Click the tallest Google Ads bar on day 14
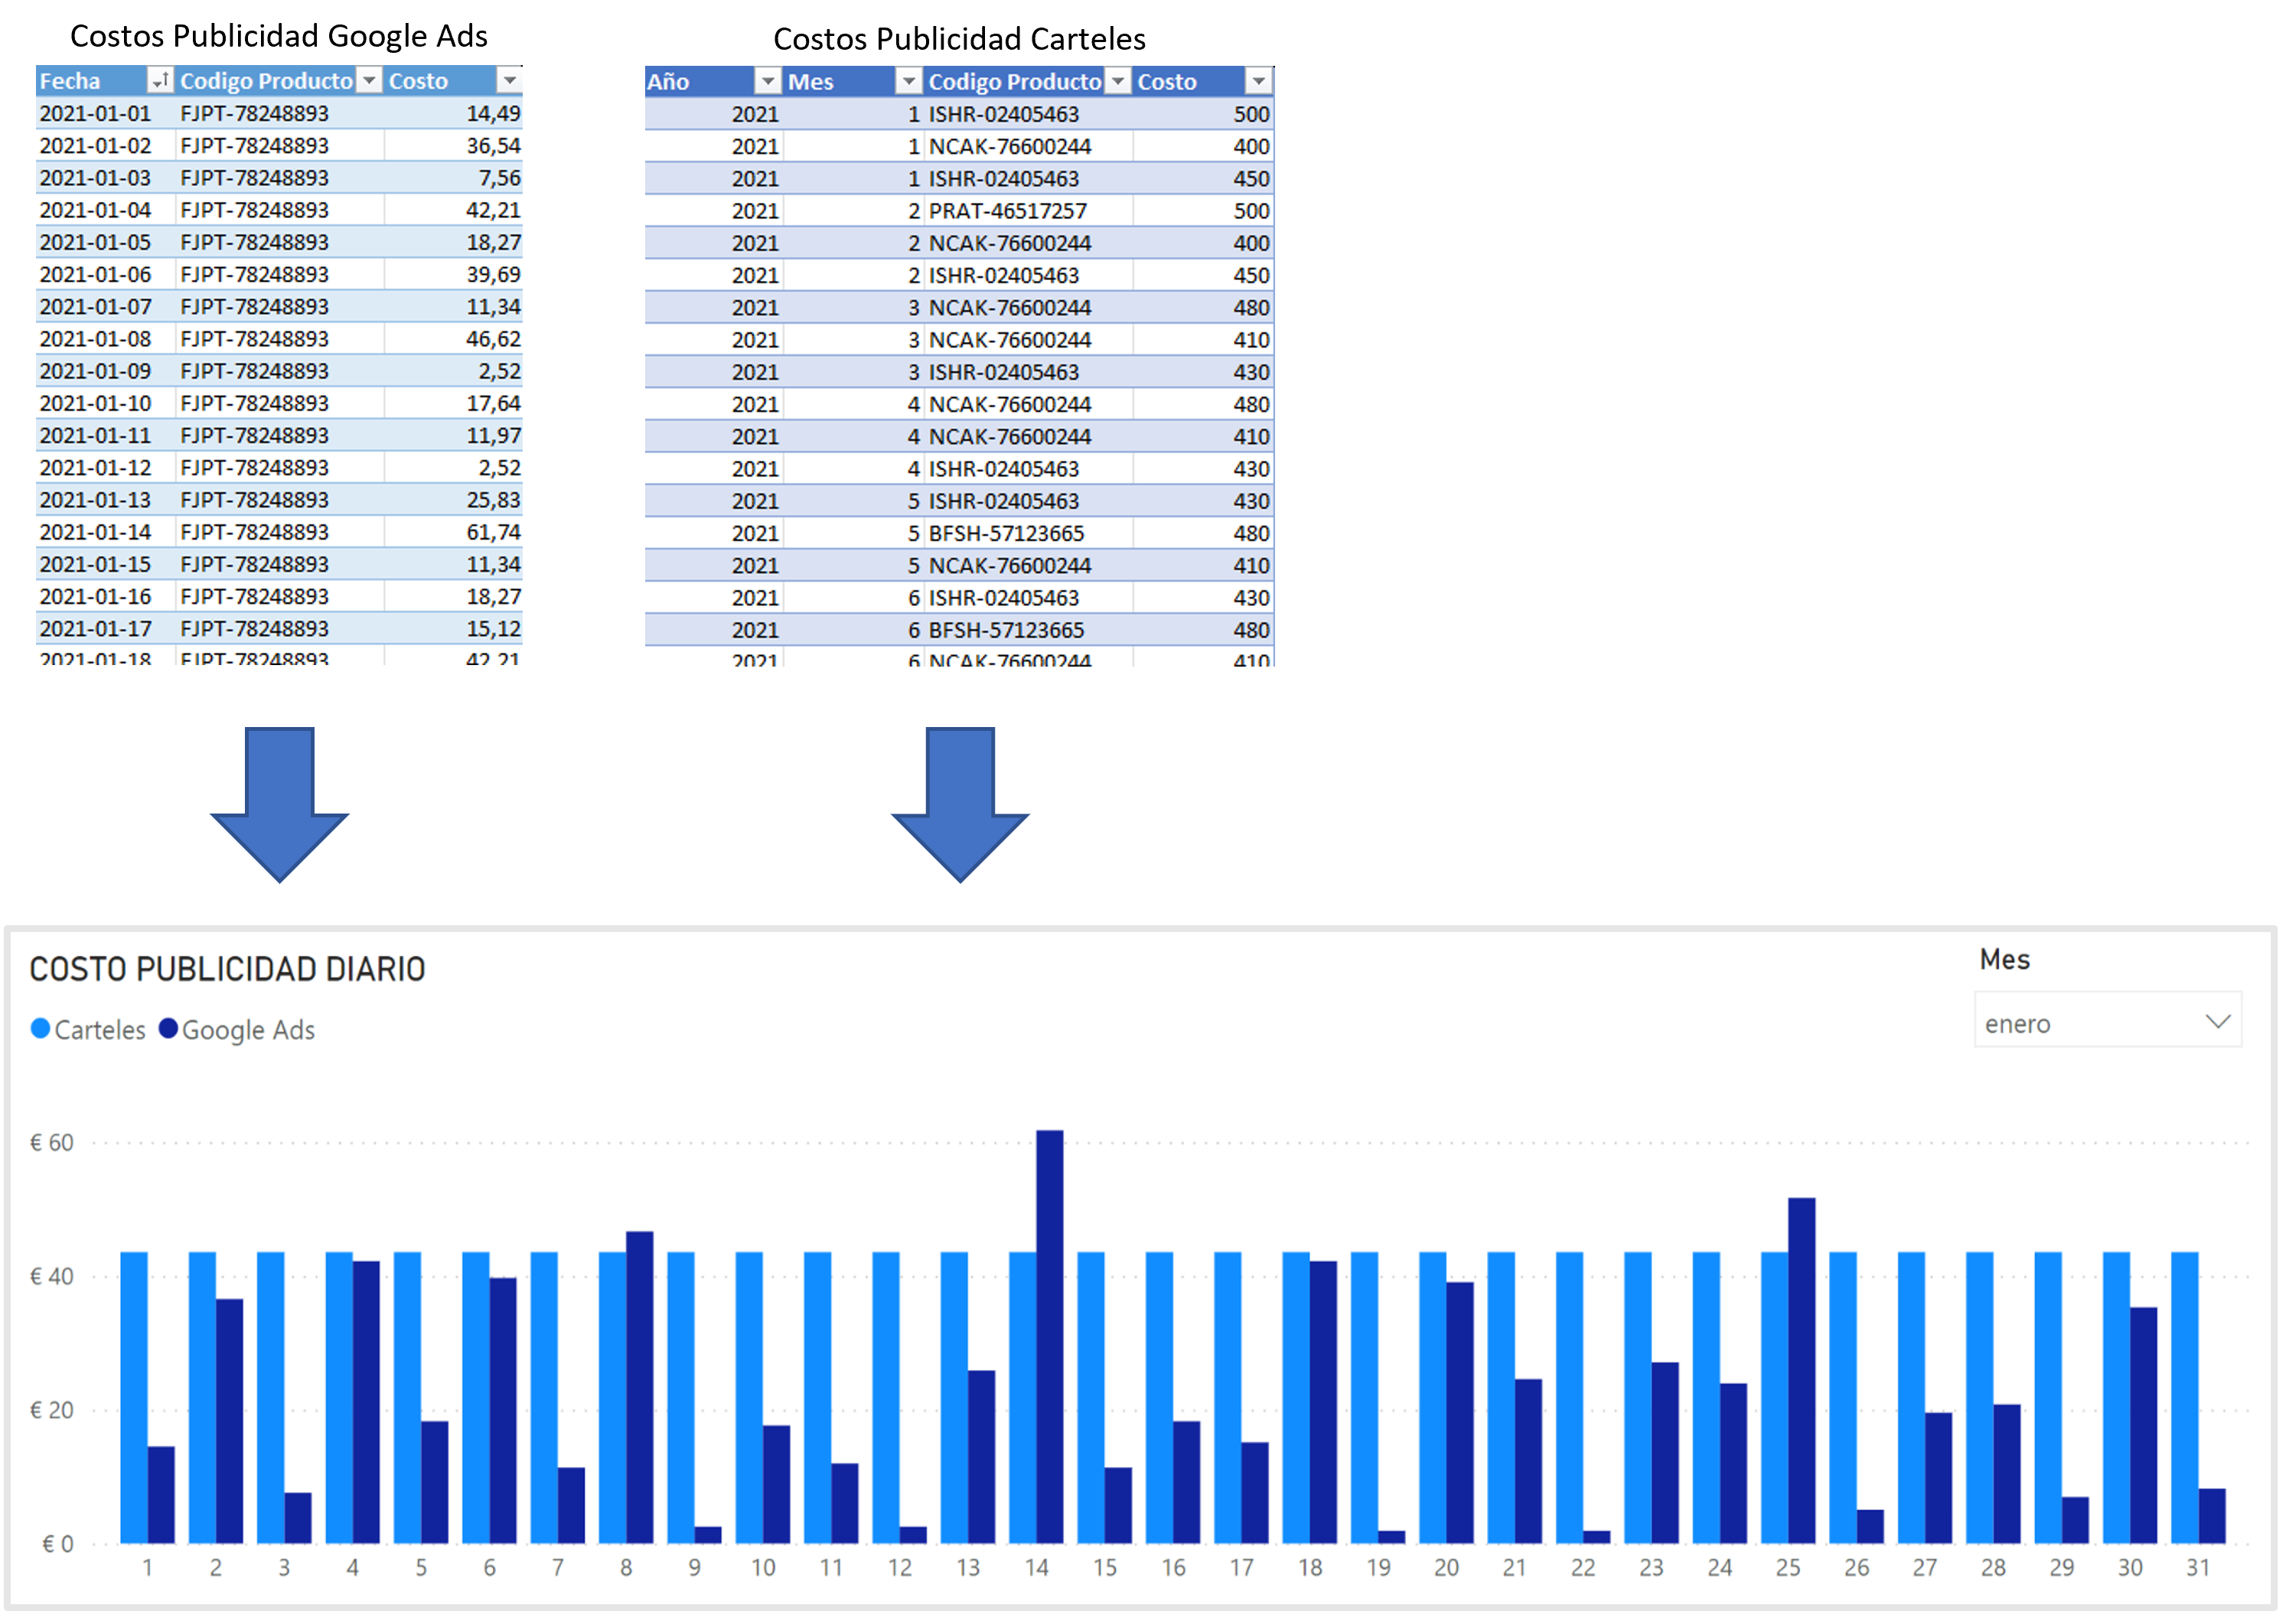This screenshot has width=2283, height=1624. pyautogui.click(x=1049, y=1340)
